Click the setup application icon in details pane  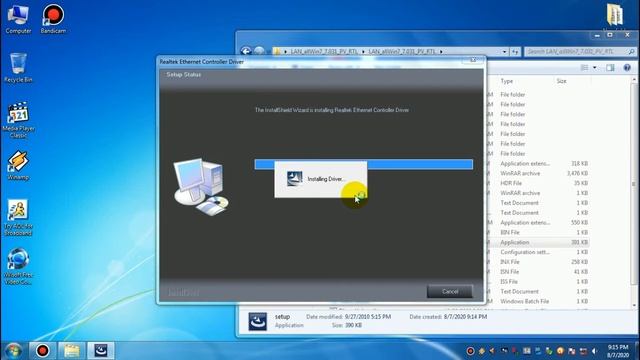(258, 321)
